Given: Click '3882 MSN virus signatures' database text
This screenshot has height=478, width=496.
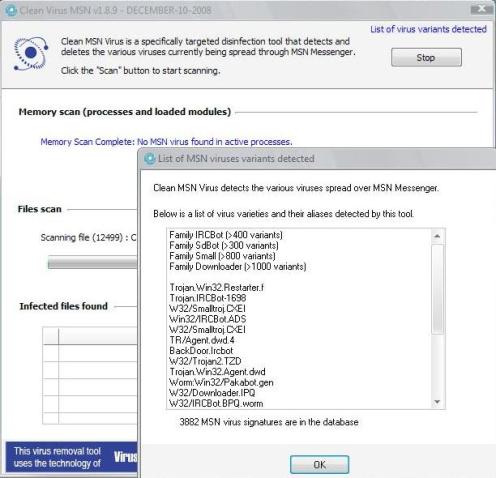Looking at the screenshot, I should point(269,422).
